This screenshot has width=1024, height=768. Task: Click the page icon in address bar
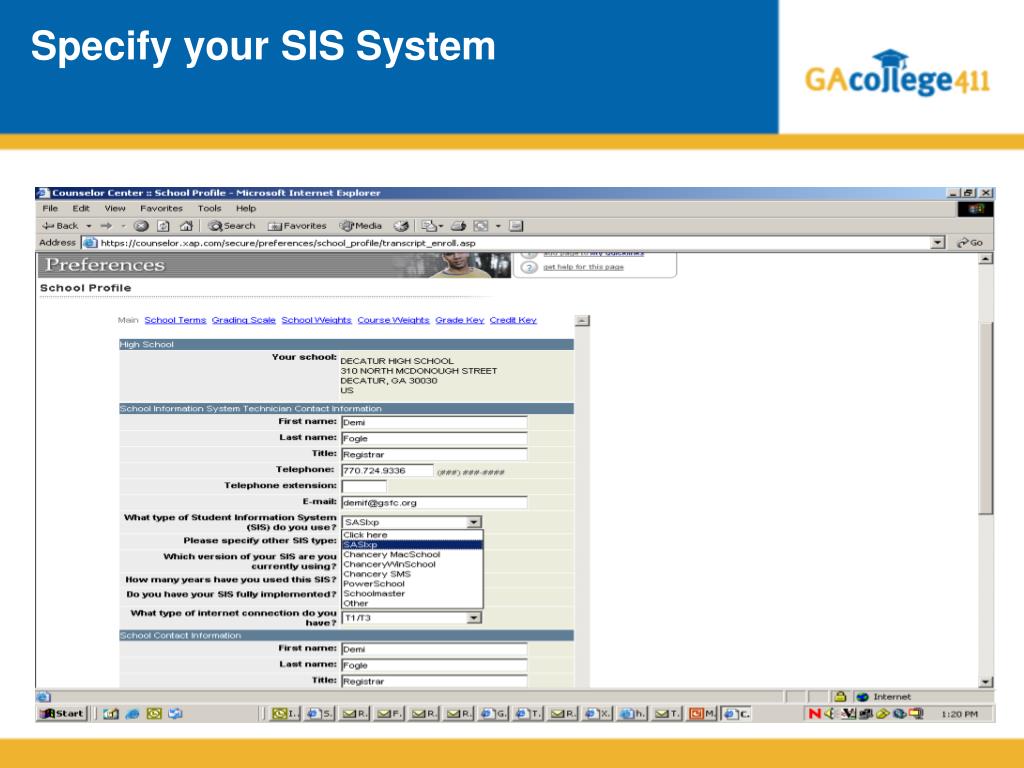pyautogui.click(x=89, y=243)
